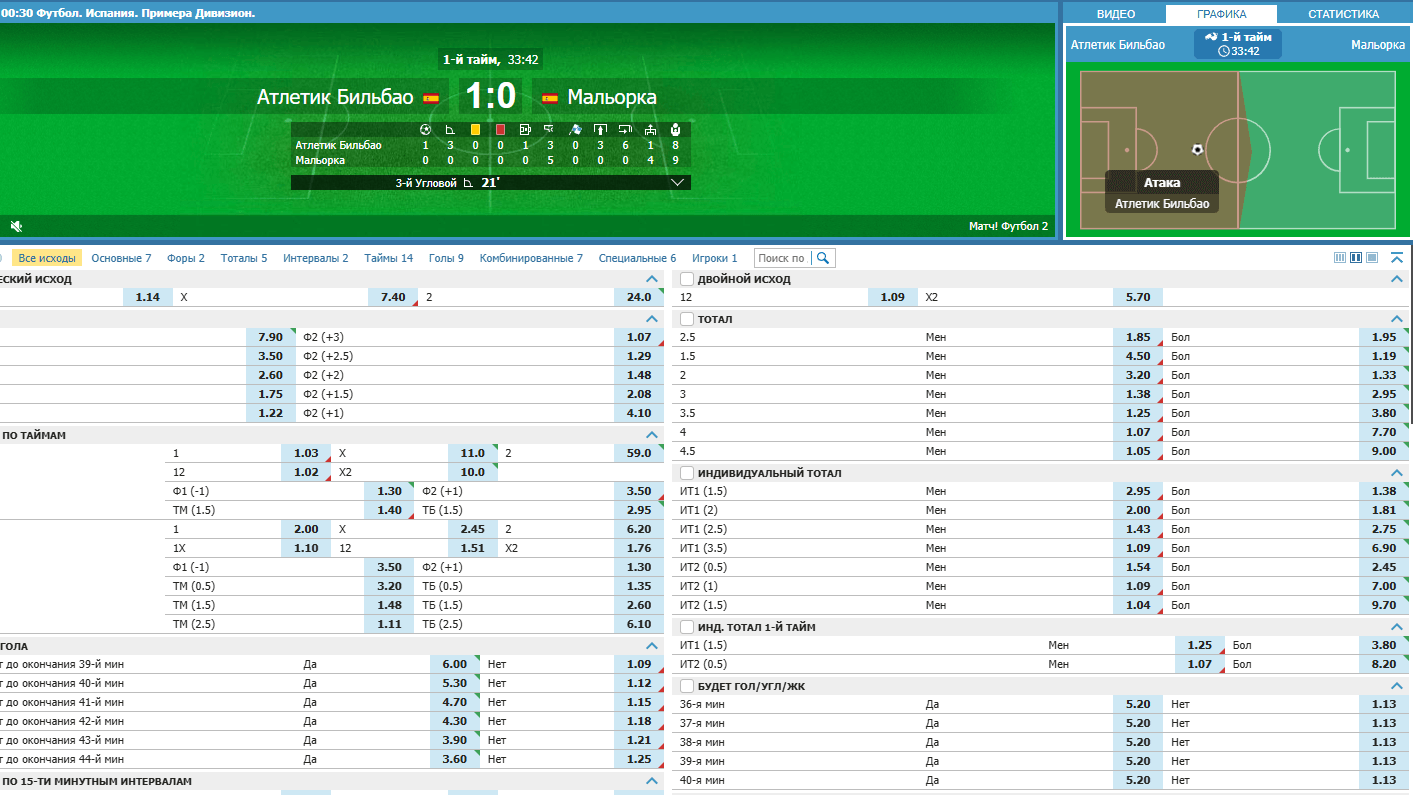The width and height of the screenshot is (1413, 795).
Task: Select the Таймы 14 market tab
Action: (389, 258)
